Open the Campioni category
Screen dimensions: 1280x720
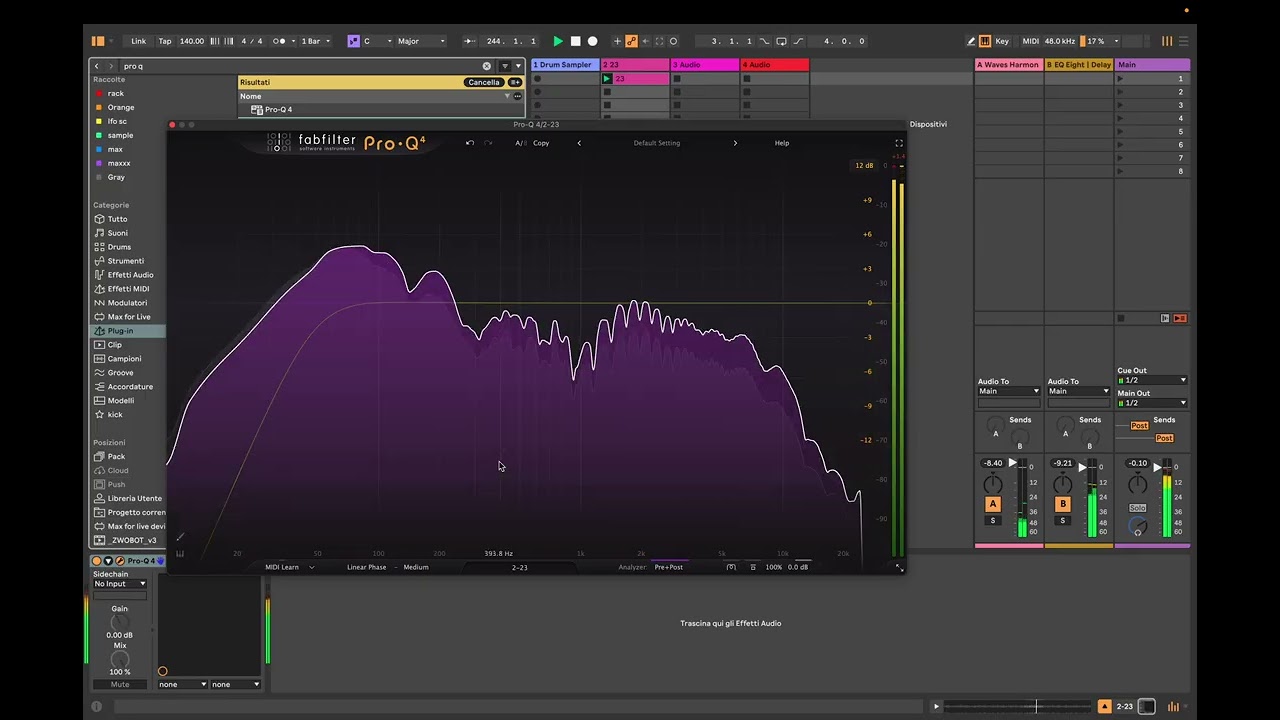[x=125, y=359]
